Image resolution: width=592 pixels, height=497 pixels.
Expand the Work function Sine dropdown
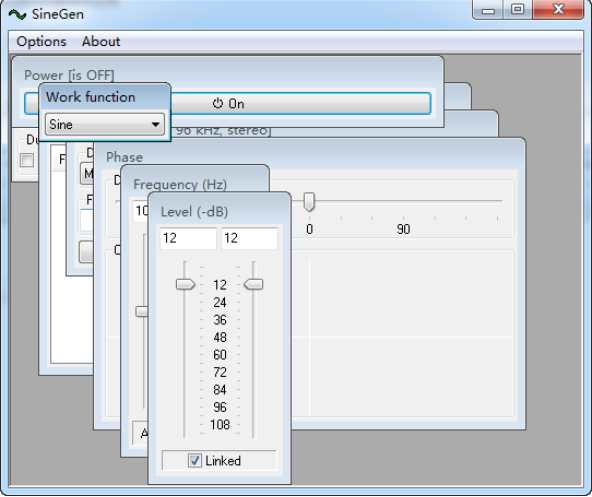105,124
